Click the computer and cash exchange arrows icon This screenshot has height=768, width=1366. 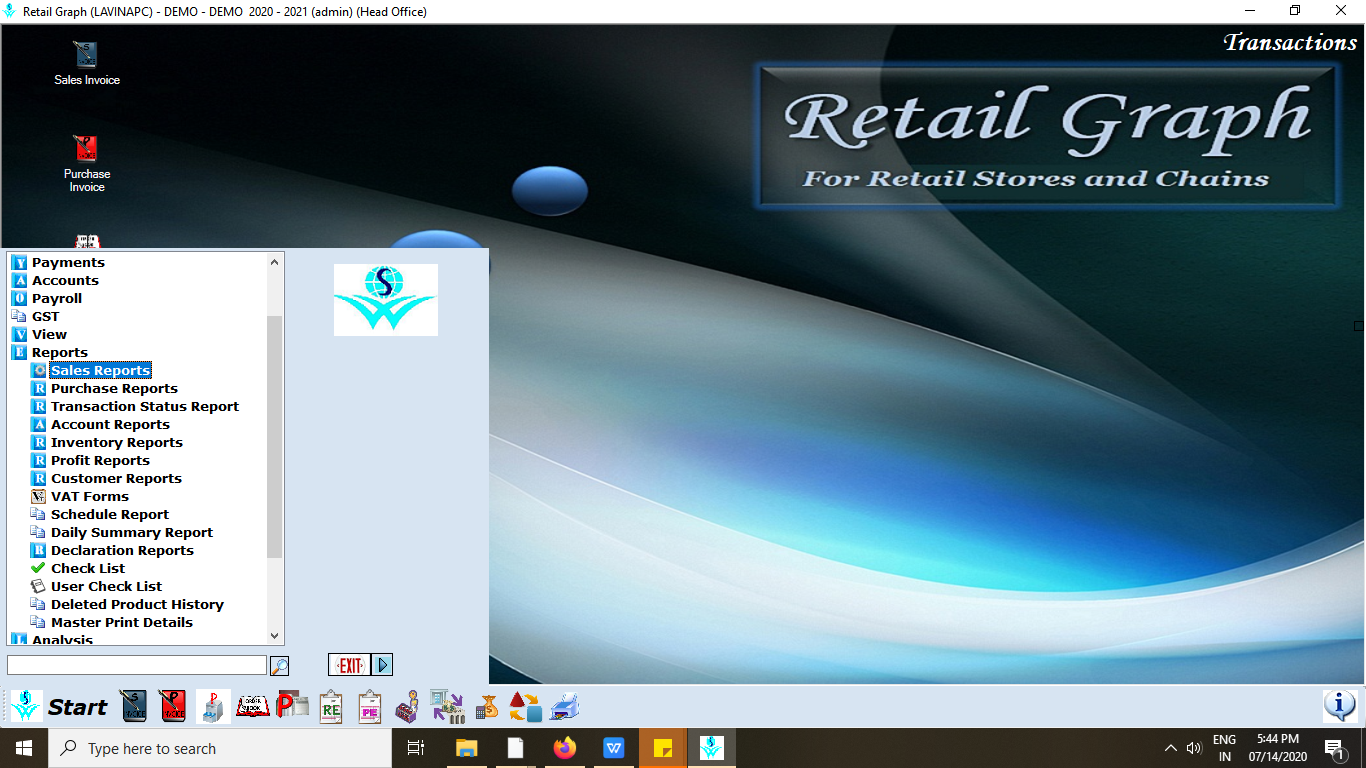tap(447, 707)
